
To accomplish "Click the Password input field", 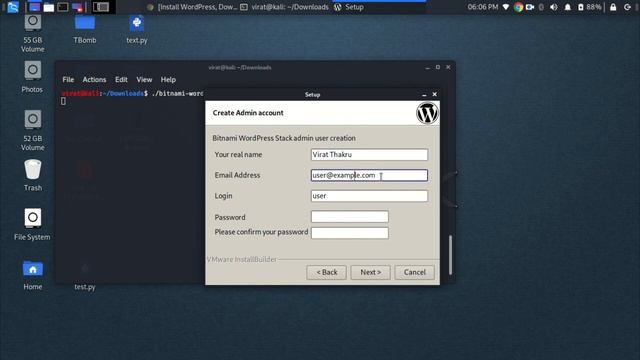I will point(350,217).
